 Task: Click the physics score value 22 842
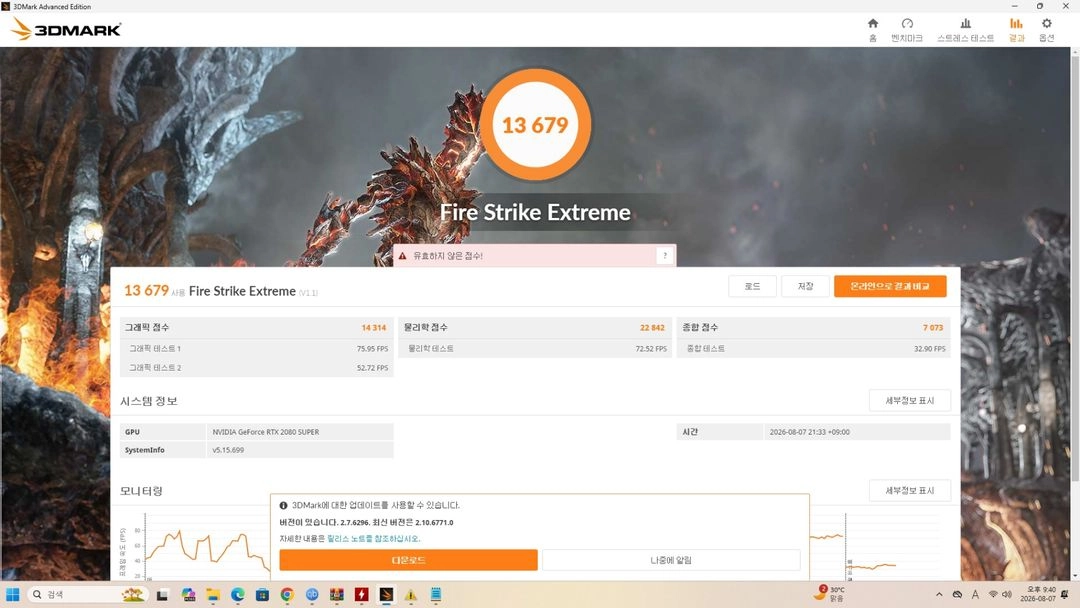[652, 328]
